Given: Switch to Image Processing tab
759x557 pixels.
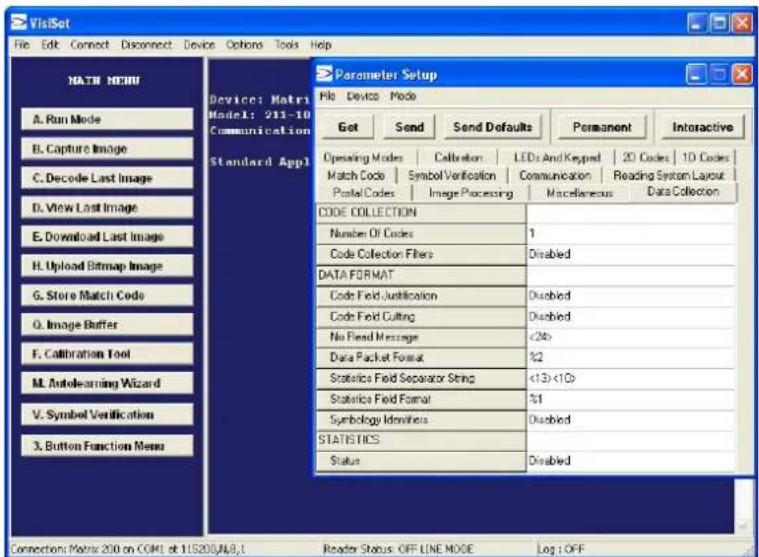Looking at the screenshot, I should (471, 193).
